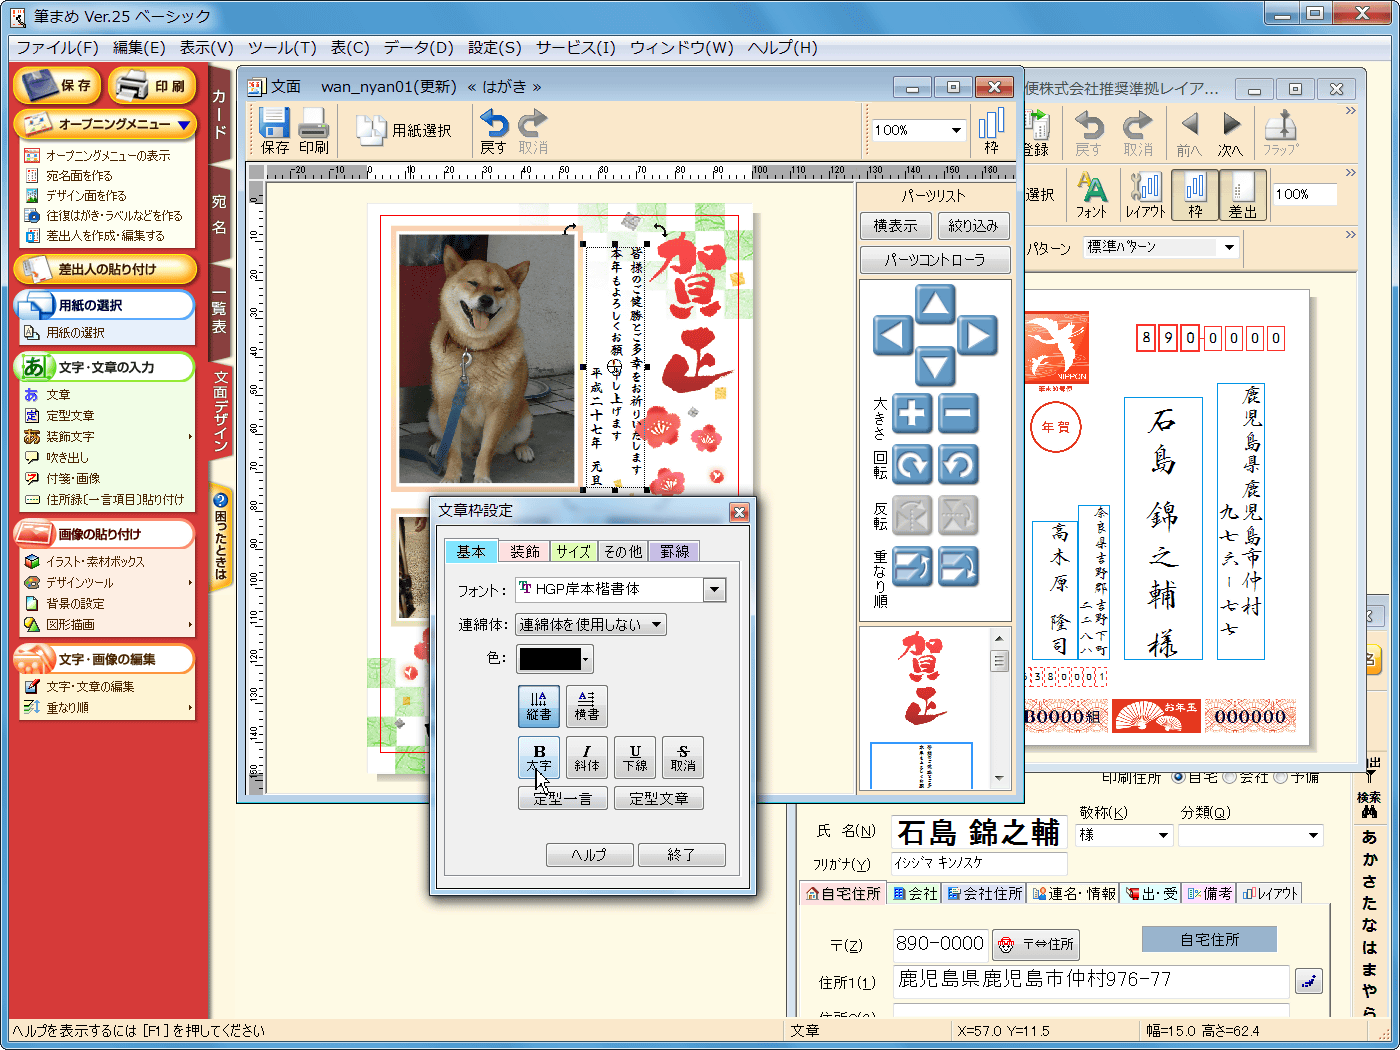Bring part forward in stacking order
Screen dimensions: 1400x1050
[x=912, y=567]
